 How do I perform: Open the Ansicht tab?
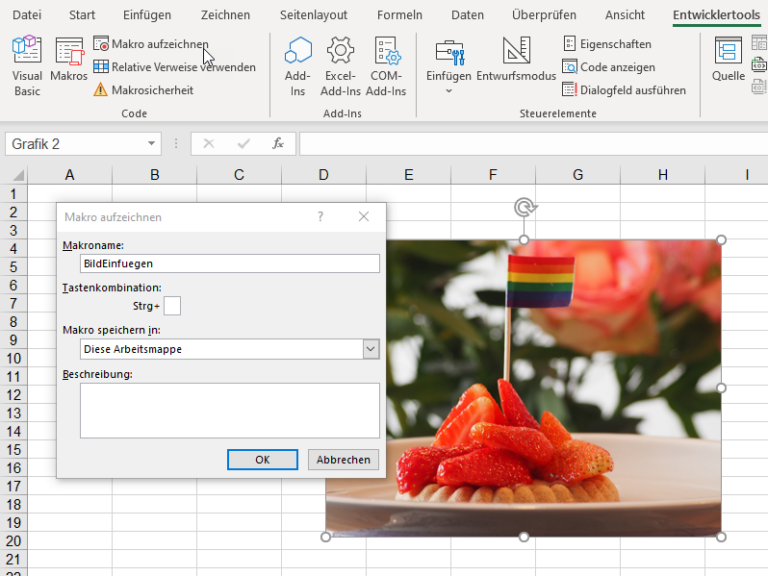point(625,15)
